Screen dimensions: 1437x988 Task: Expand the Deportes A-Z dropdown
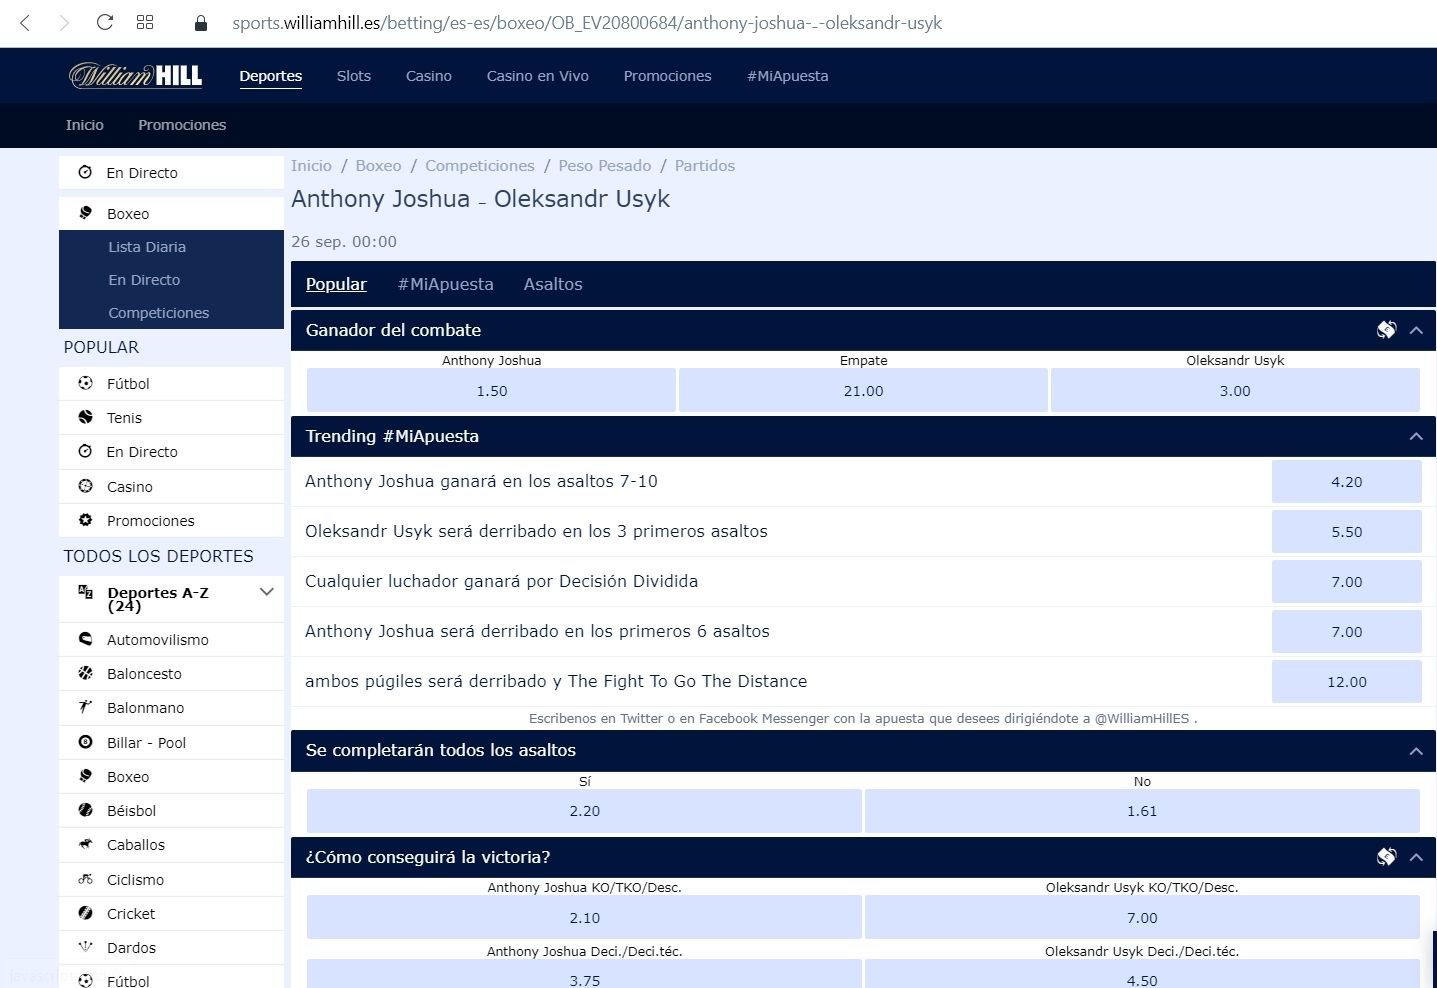267,592
